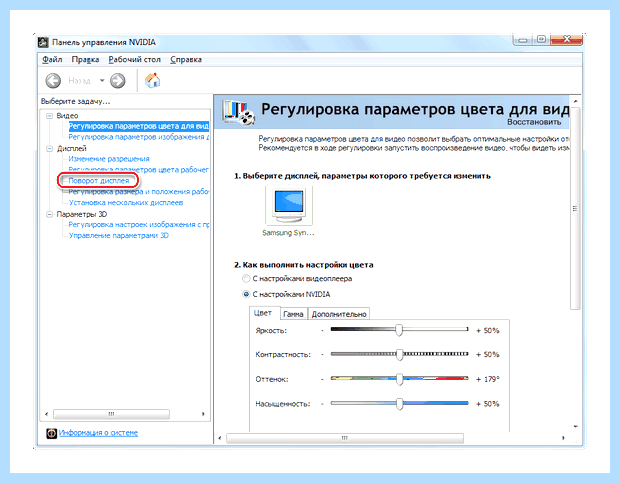The height and width of the screenshot is (483, 620).
Task: Switch to the Дополнительно tab
Action: [339, 314]
